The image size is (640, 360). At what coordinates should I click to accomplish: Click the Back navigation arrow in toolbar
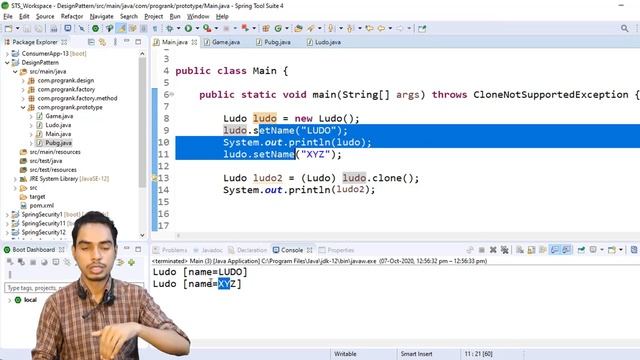point(381,28)
